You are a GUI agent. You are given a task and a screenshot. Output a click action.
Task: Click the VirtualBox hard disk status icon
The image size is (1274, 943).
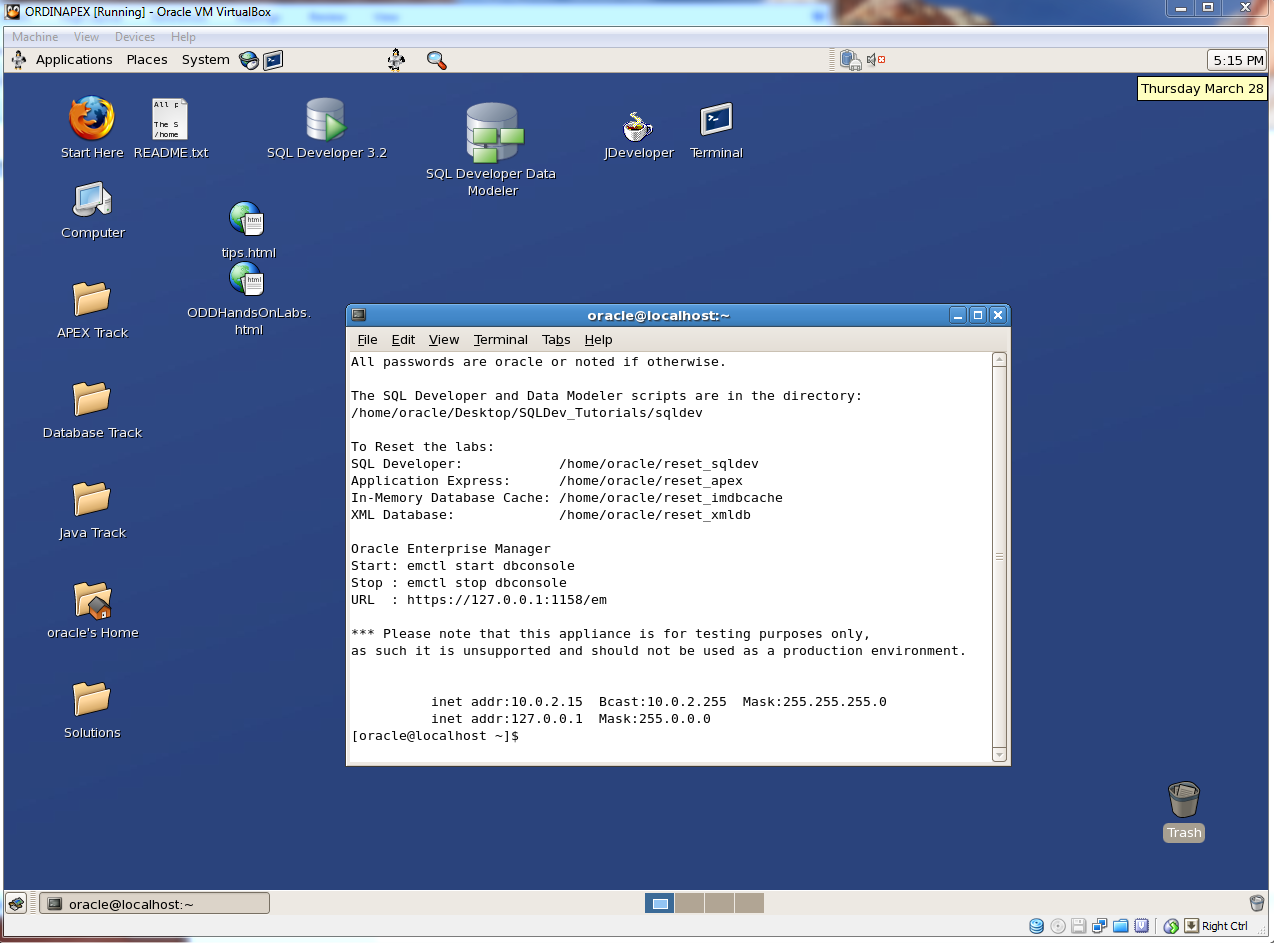pos(1036,926)
